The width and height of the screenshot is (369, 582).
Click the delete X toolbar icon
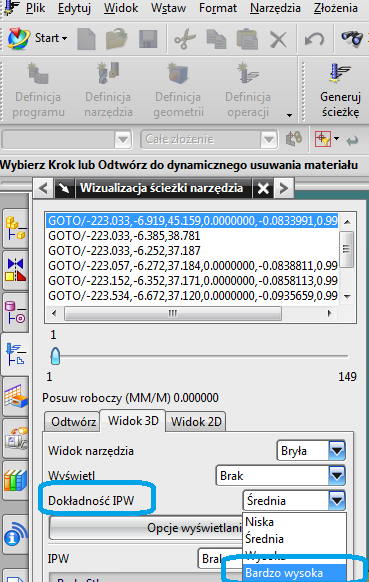tap(278, 39)
